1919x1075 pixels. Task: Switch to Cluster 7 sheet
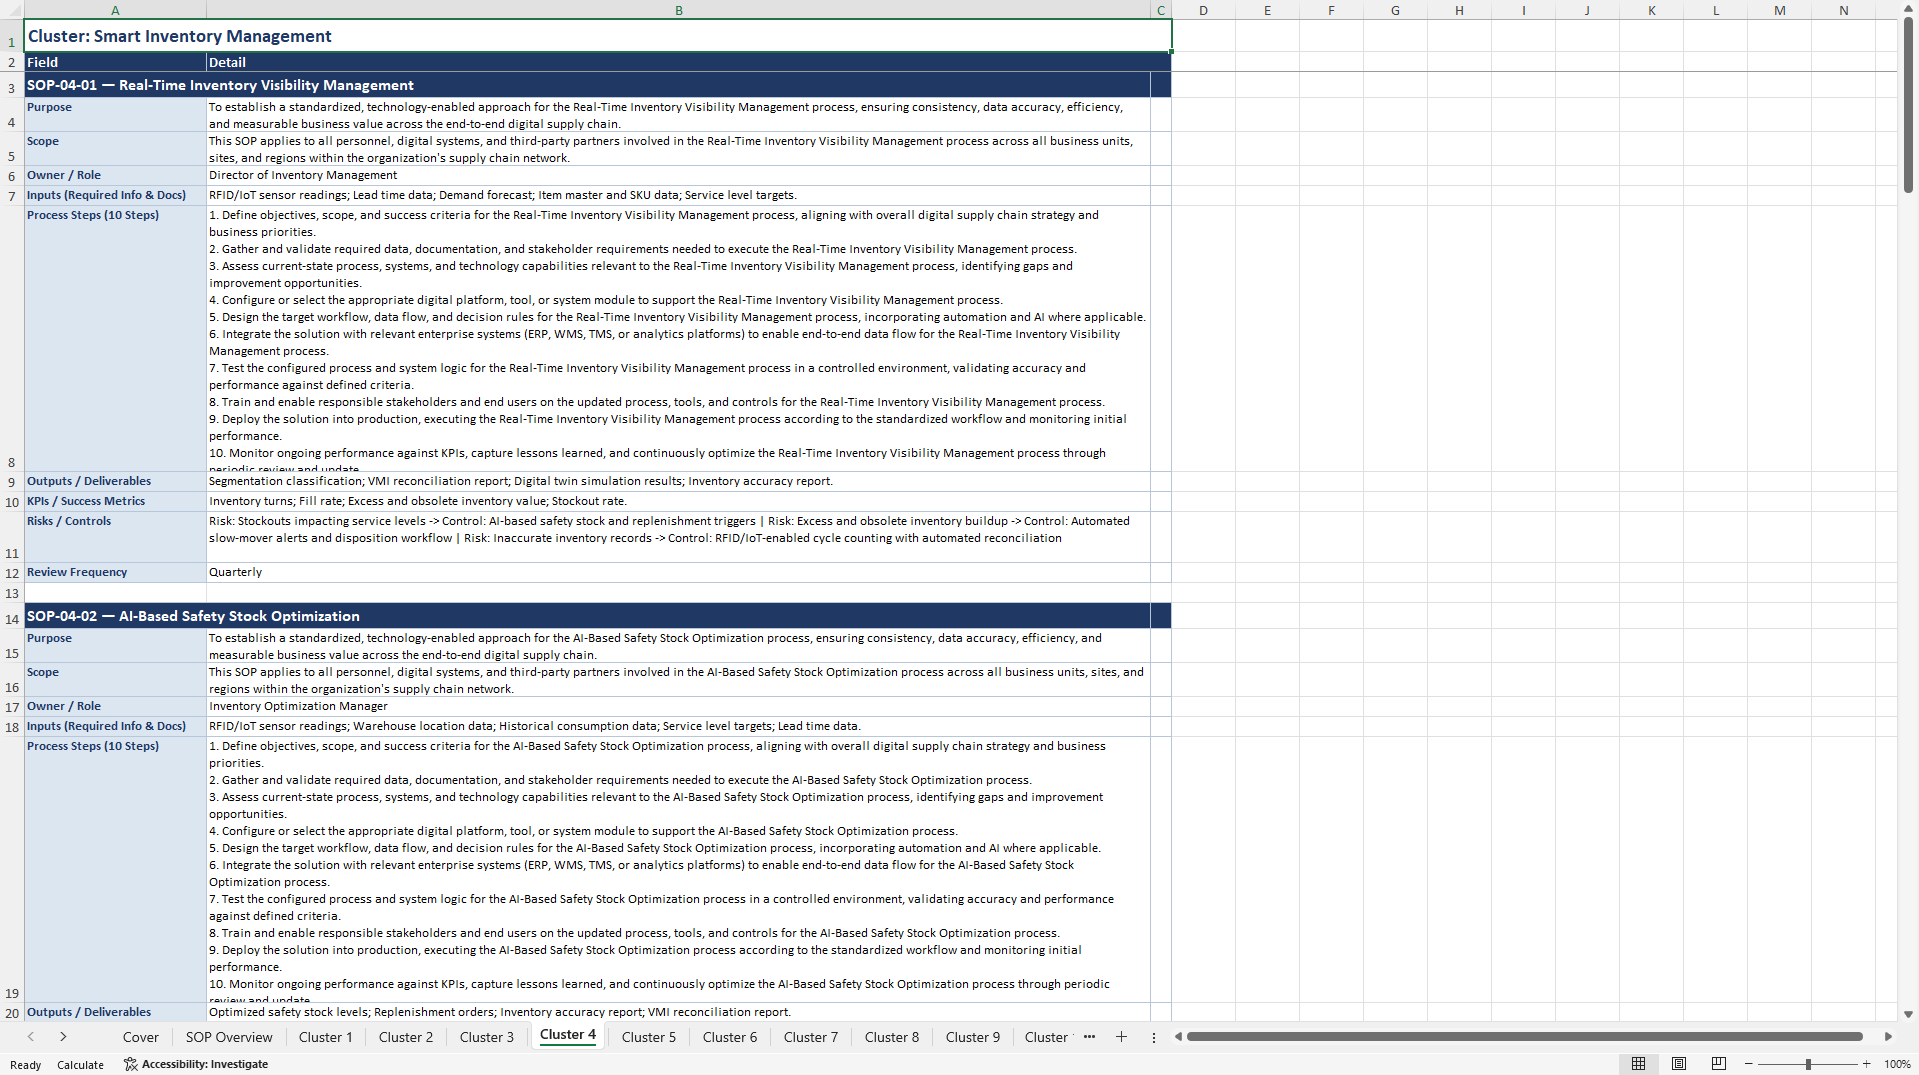(811, 1037)
